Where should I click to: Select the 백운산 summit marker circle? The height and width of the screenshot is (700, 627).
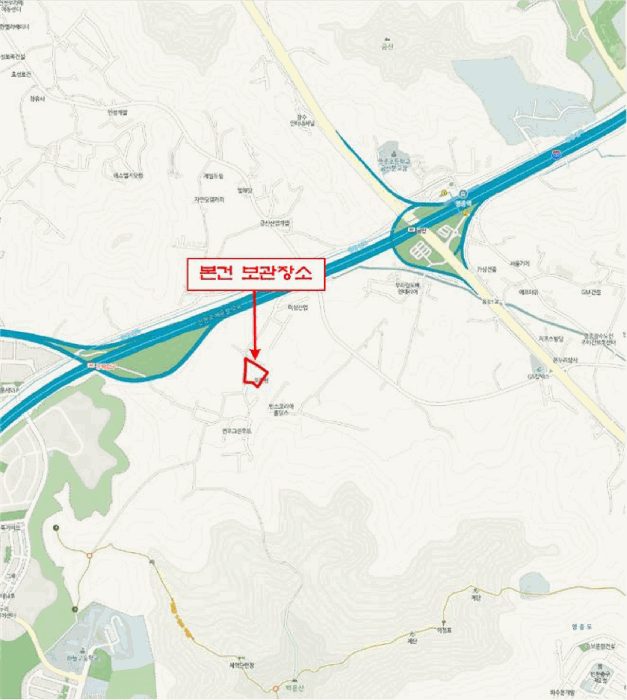[276, 689]
